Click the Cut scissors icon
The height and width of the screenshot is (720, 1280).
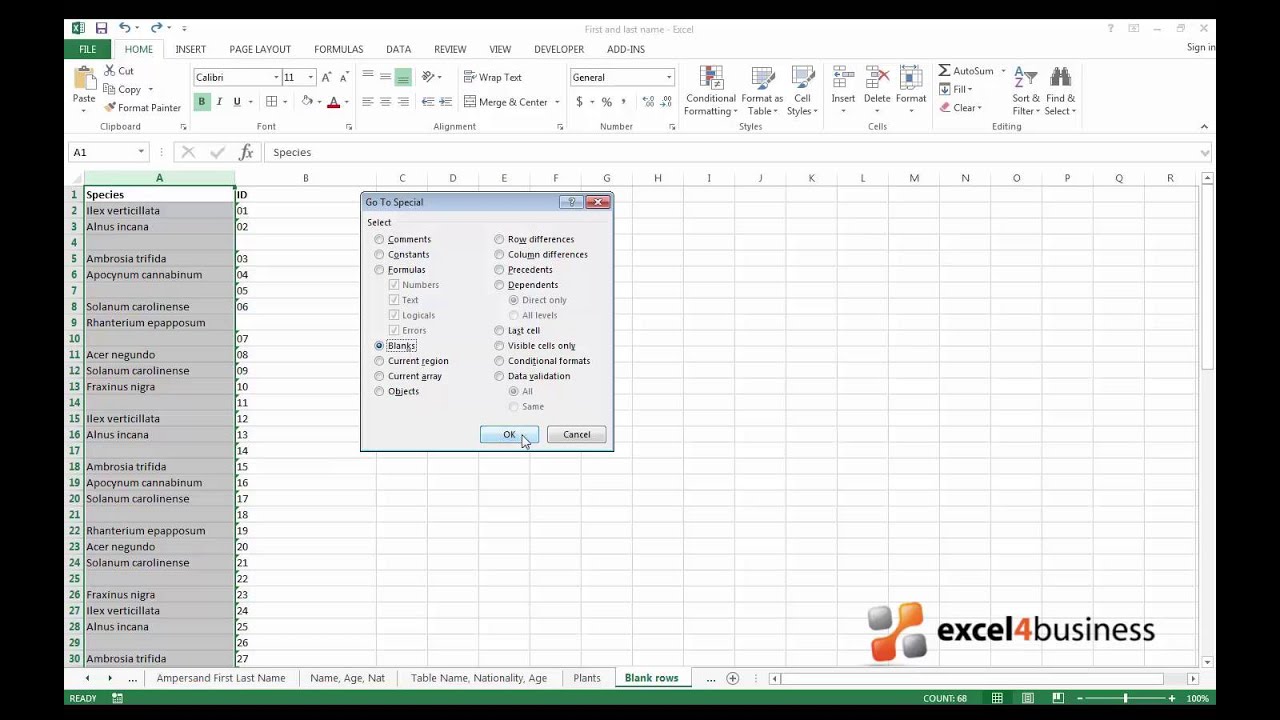(110, 71)
